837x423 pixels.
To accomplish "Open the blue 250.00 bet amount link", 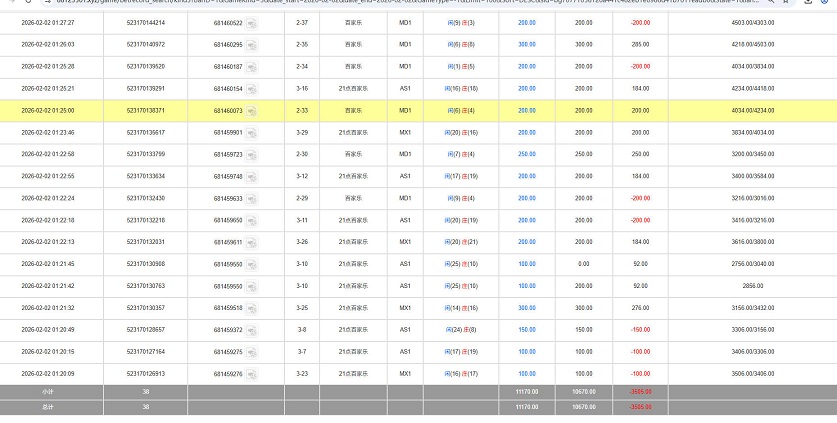I will [x=526, y=154].
